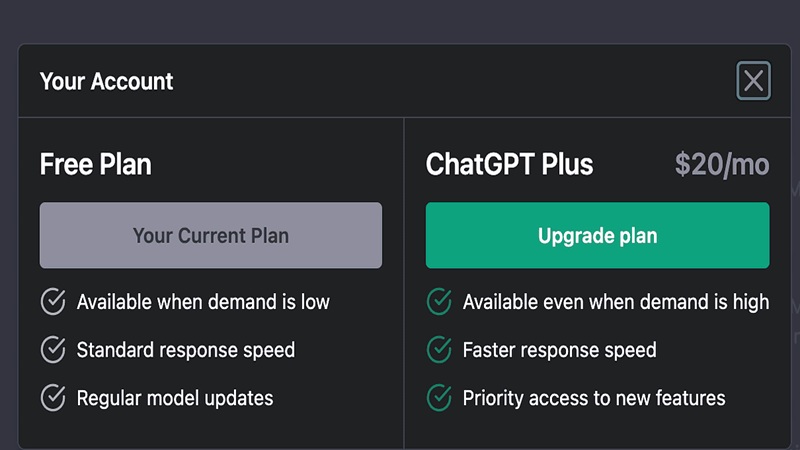Screen dimensions: 800x450
Task: Click the 'Standard response speed' feature text
Action: click(x=186, y=350)
